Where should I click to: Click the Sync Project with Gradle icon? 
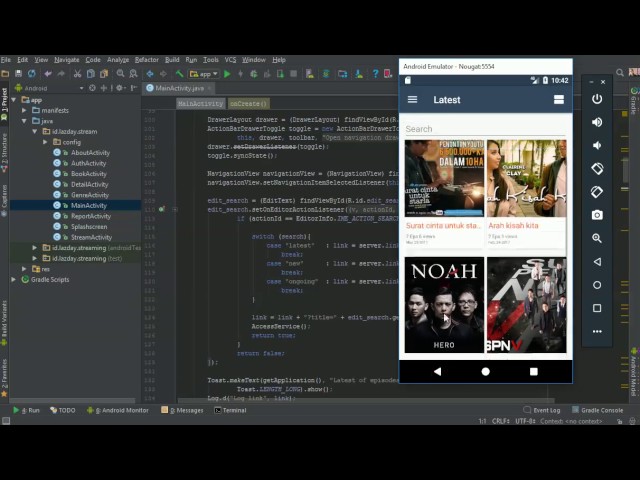coord(326,74)
